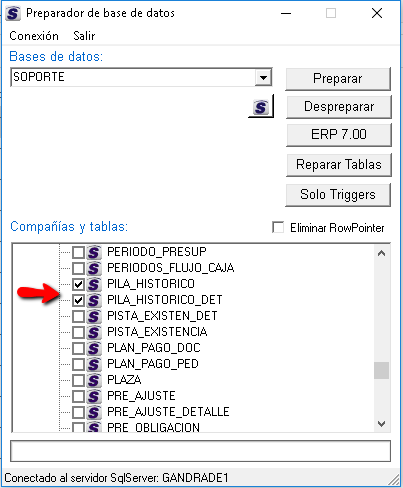This screenshot has width=403, height=488.
Task: Check the PERIODOS_FLUJO_CAJA table checkbox
Action: (78, 268)
